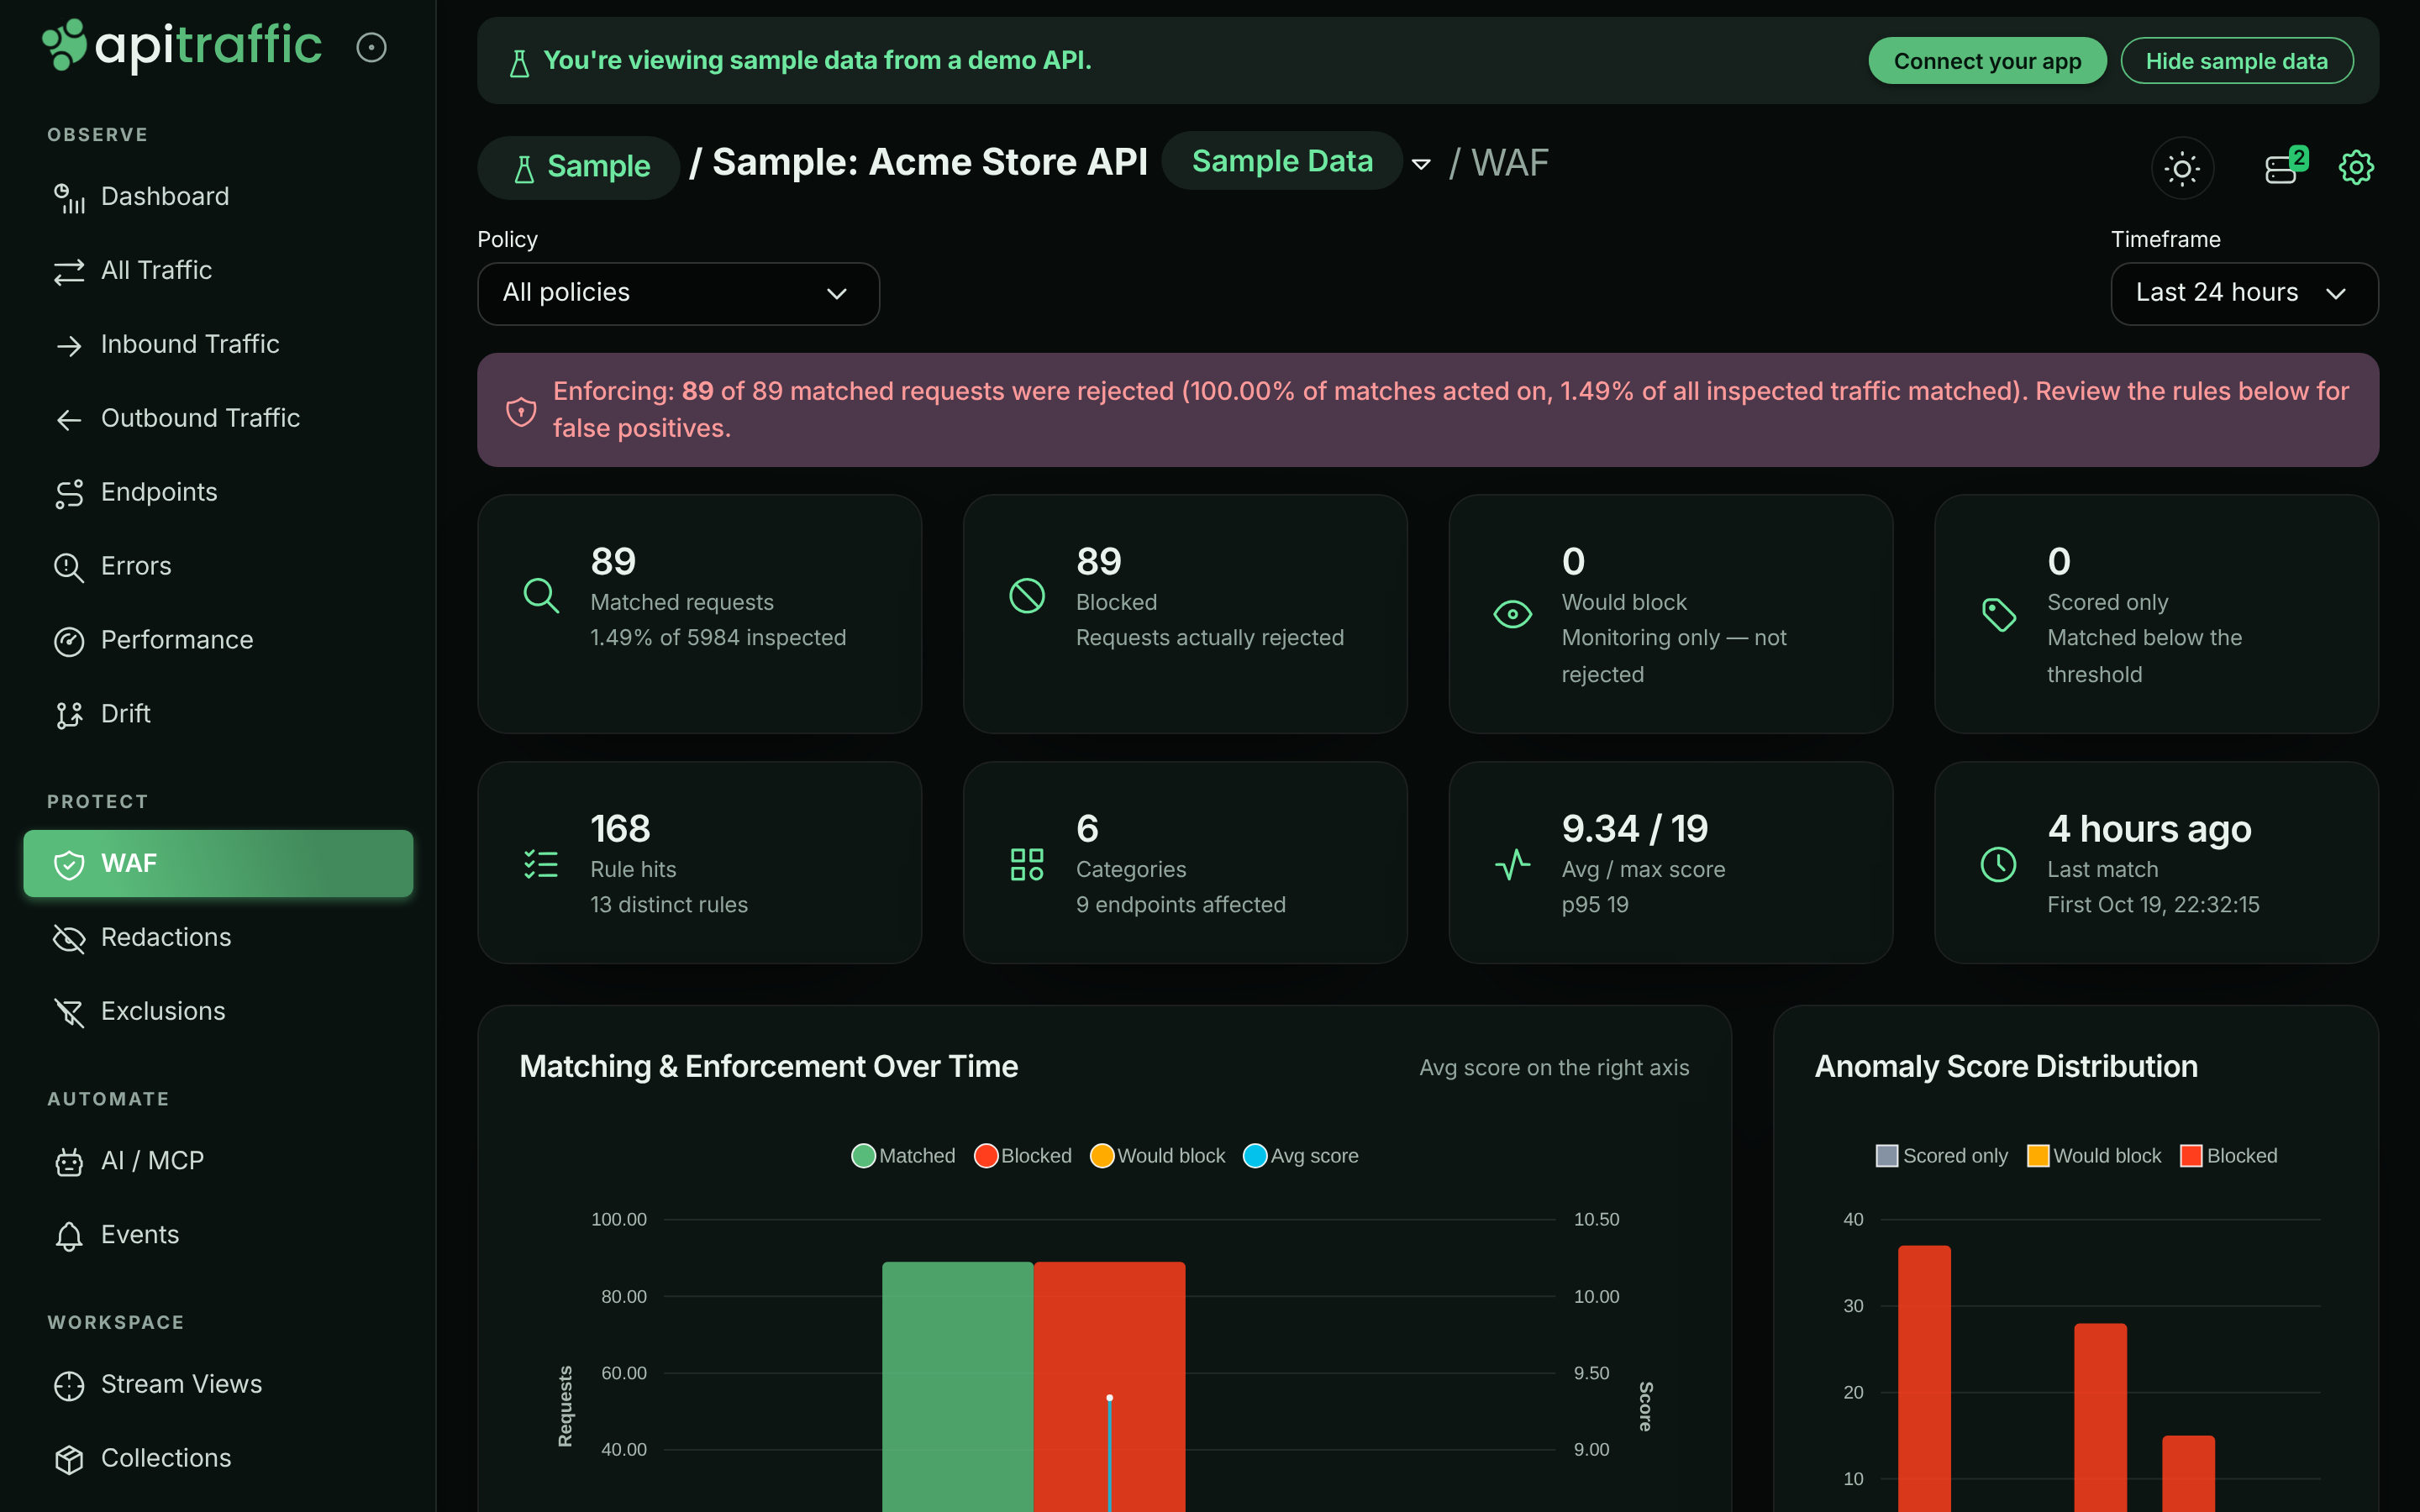Click the Redactions crossed-eye icon

pyautogui.click(x=69, y=938)
